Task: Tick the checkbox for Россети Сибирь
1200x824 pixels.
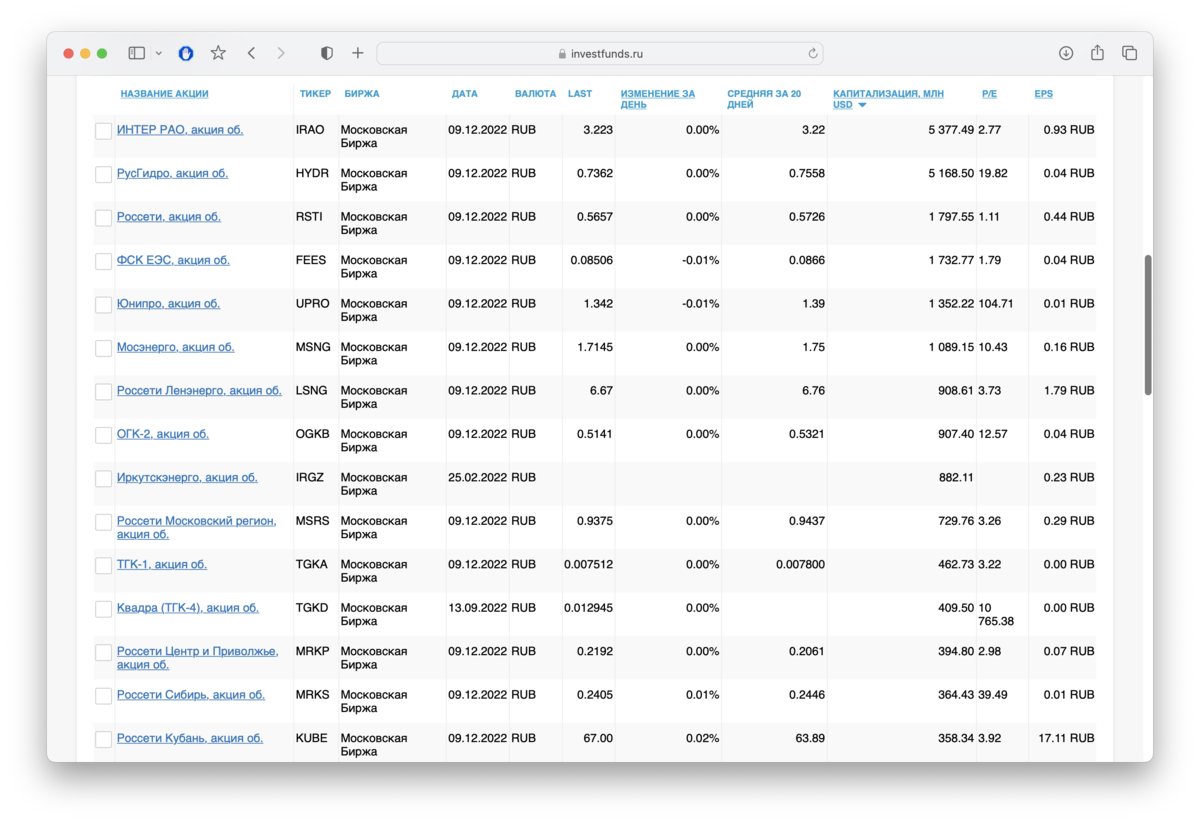Action: 103,697
